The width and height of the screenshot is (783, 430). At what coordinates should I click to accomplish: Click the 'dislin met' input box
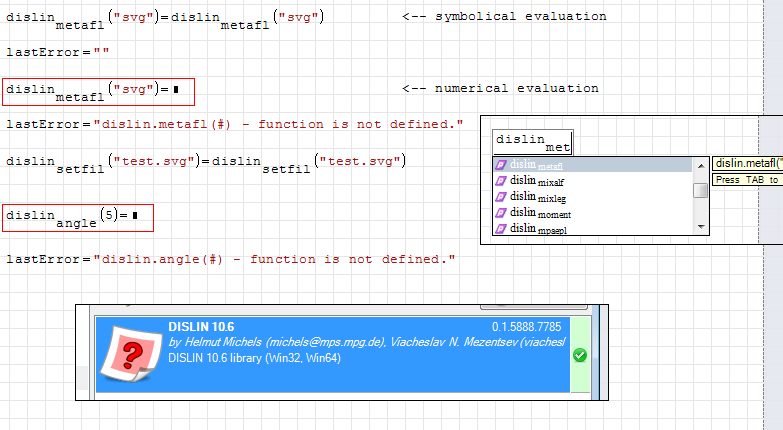533,141
